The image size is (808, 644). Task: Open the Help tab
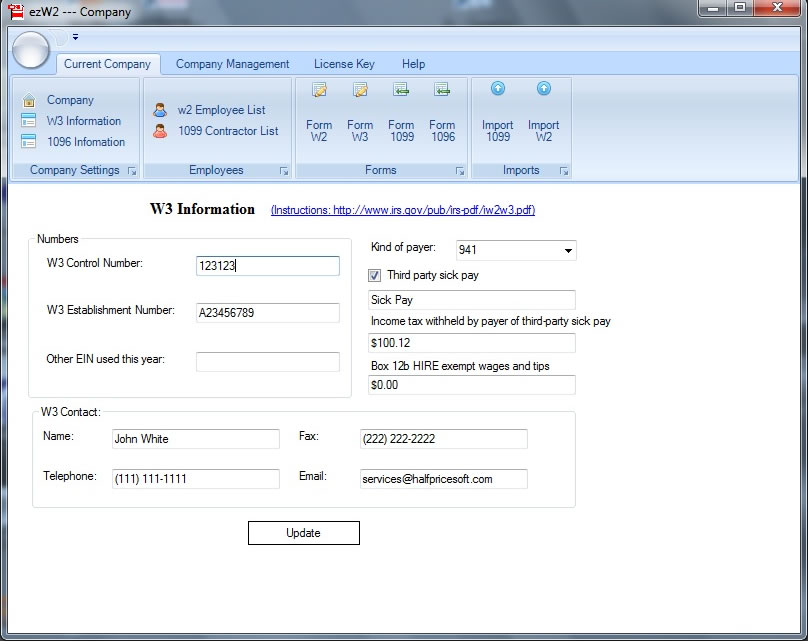[413, 64]
